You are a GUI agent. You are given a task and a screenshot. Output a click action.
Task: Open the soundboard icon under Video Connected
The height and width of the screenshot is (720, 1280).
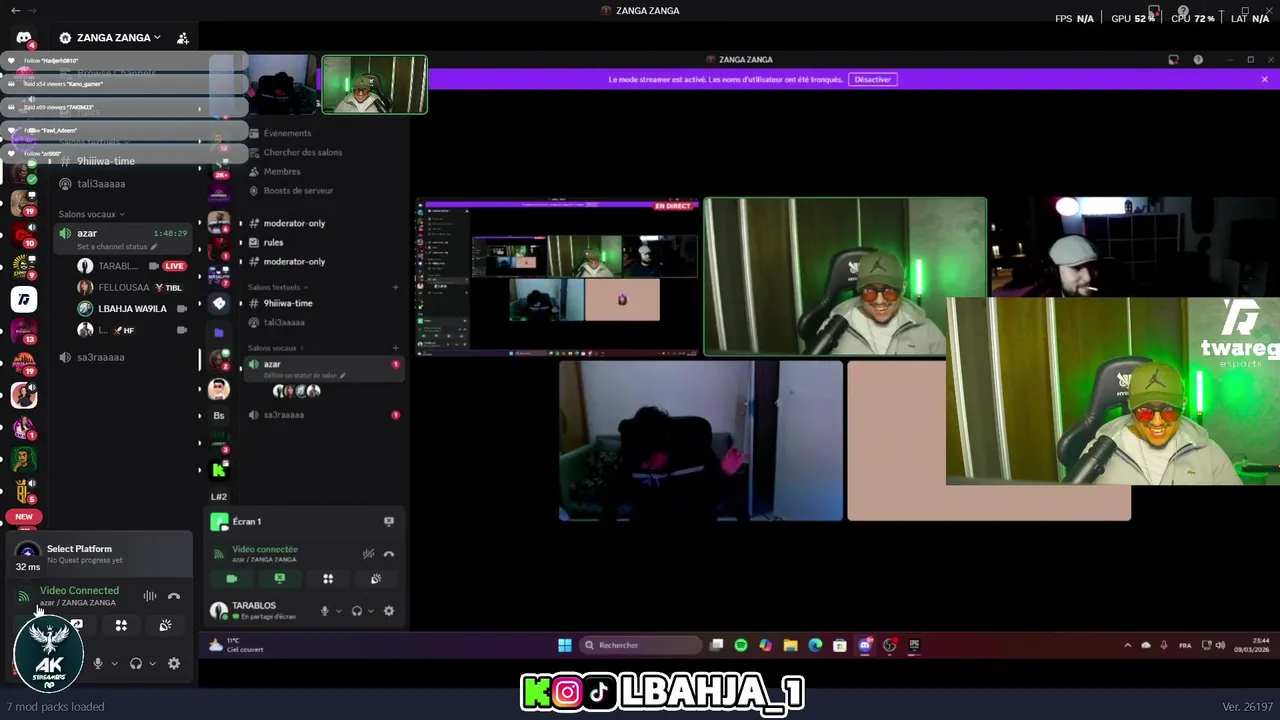point(165,625)
